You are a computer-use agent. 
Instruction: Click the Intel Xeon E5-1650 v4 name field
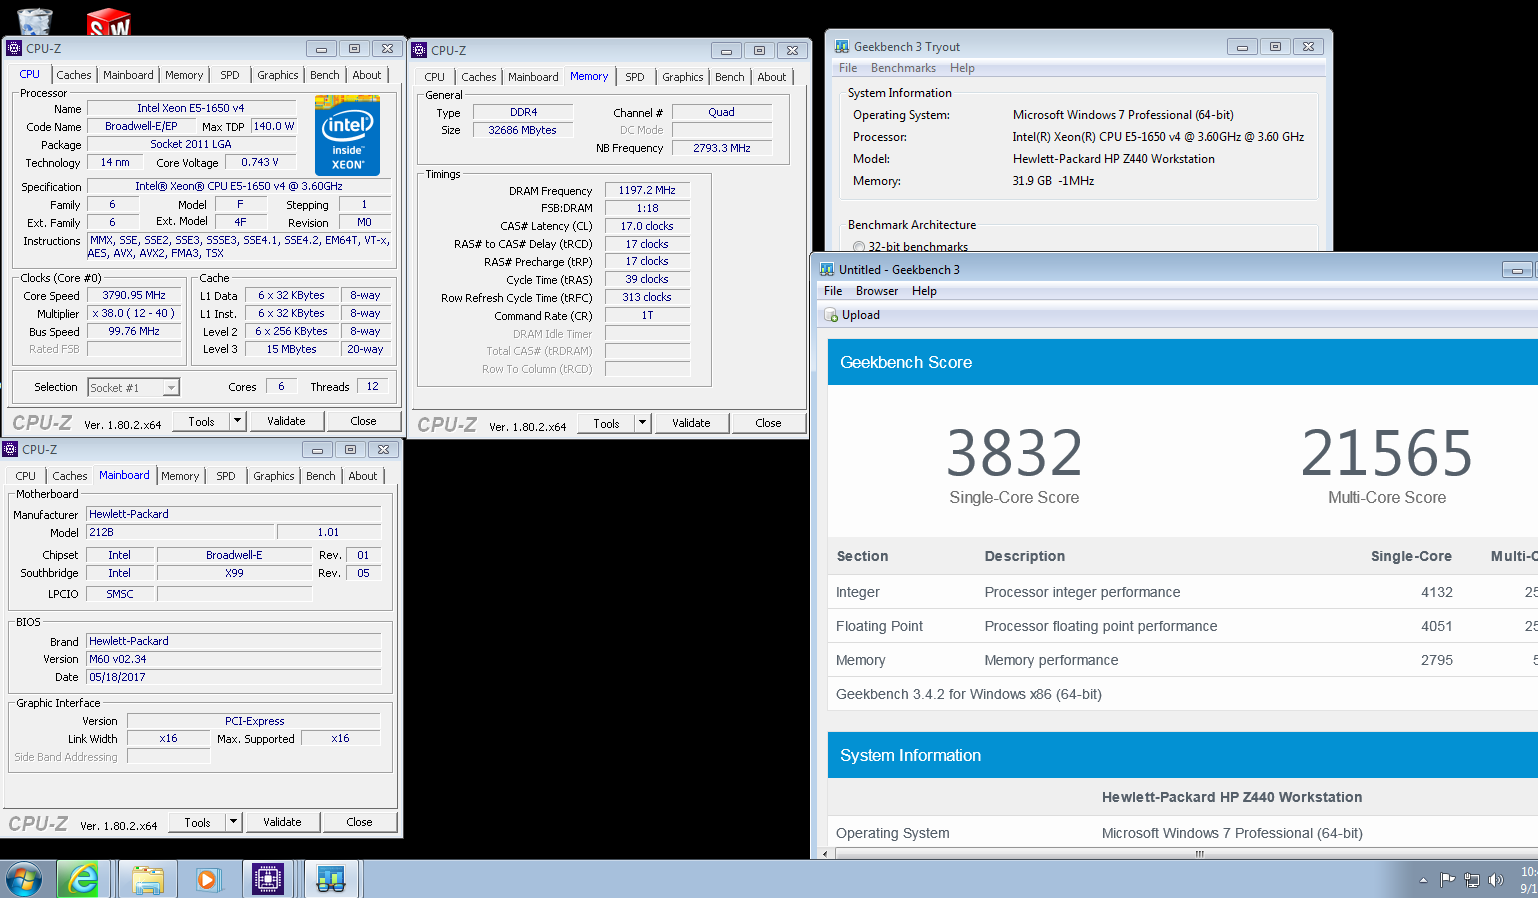(191, 108)
